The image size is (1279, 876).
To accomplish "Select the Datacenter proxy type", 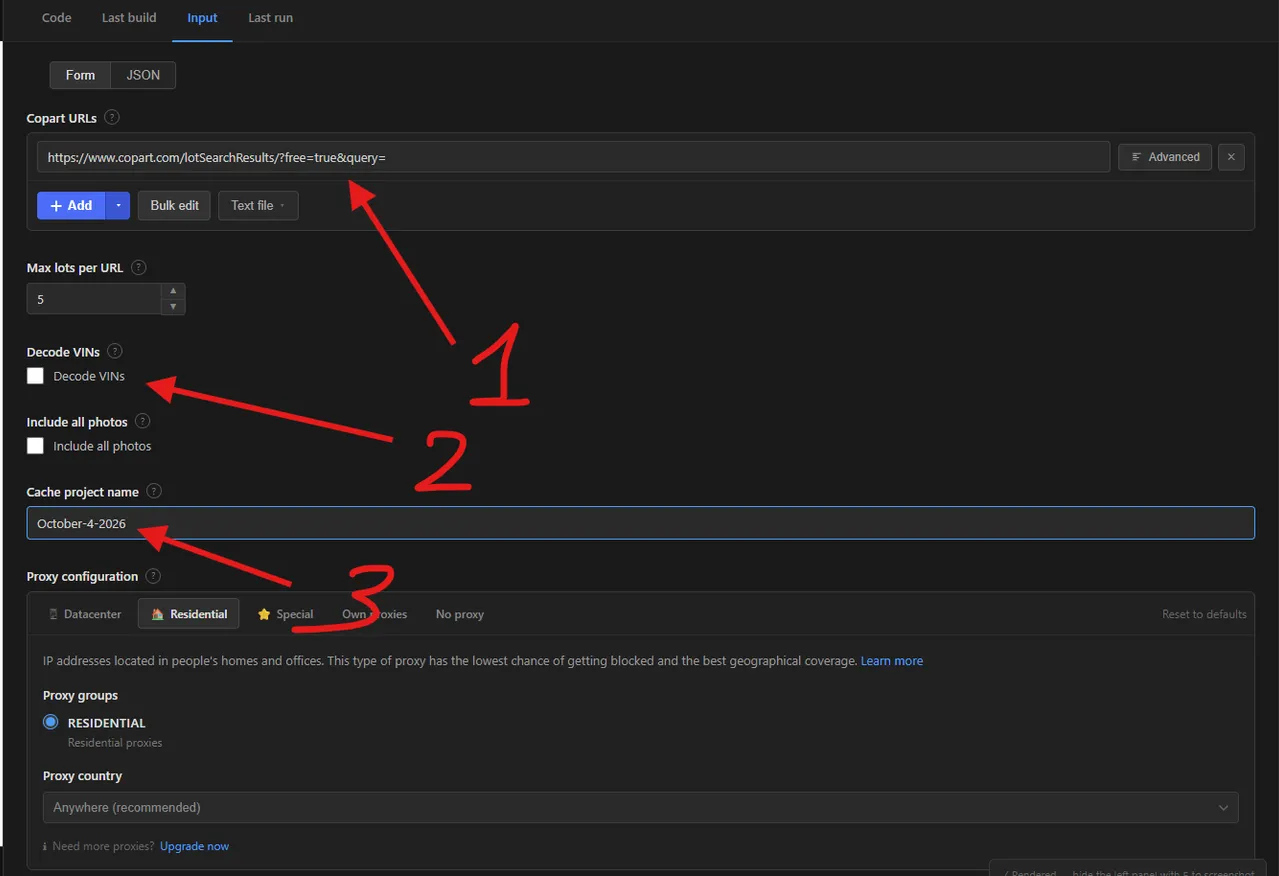I will (x=85, y=614).
